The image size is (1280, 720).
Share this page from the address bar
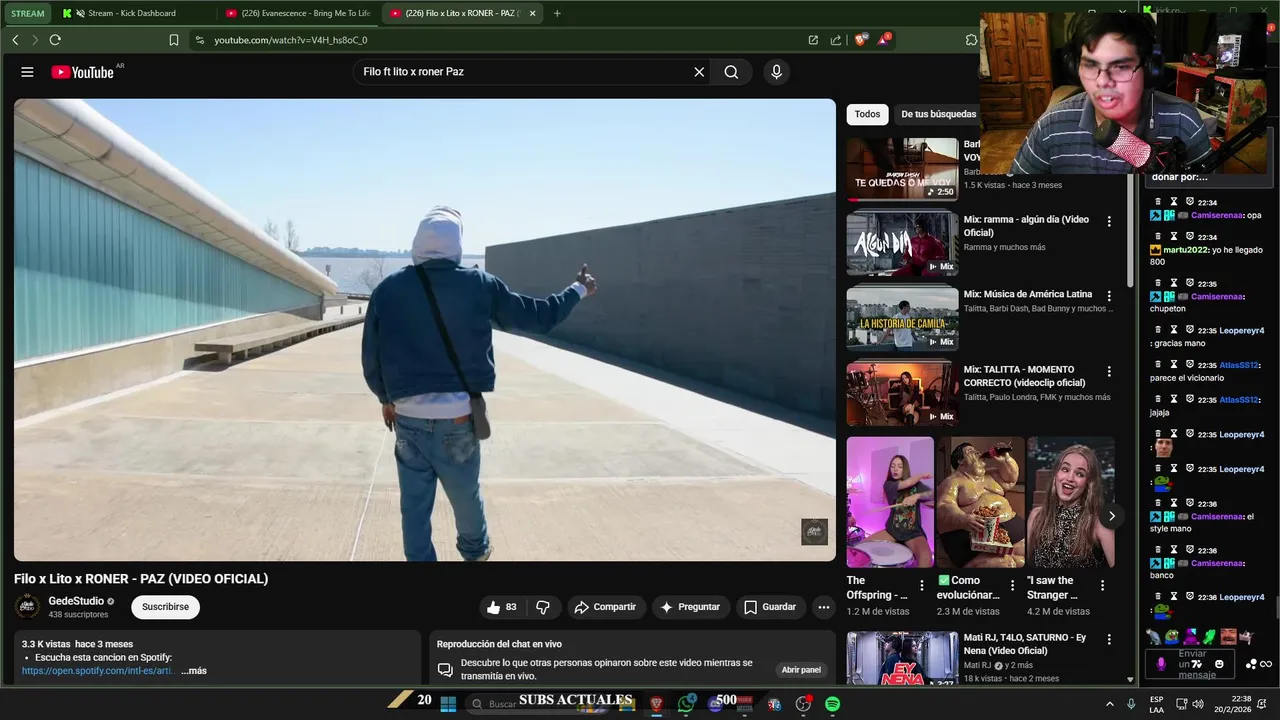836,40
